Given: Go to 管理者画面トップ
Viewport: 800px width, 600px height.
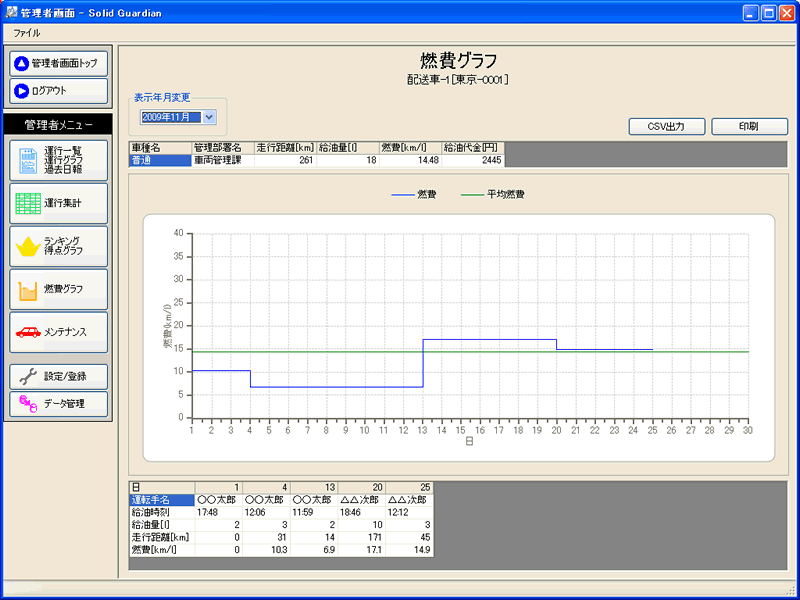Looking at the screenshot, I should pos(59,64).
